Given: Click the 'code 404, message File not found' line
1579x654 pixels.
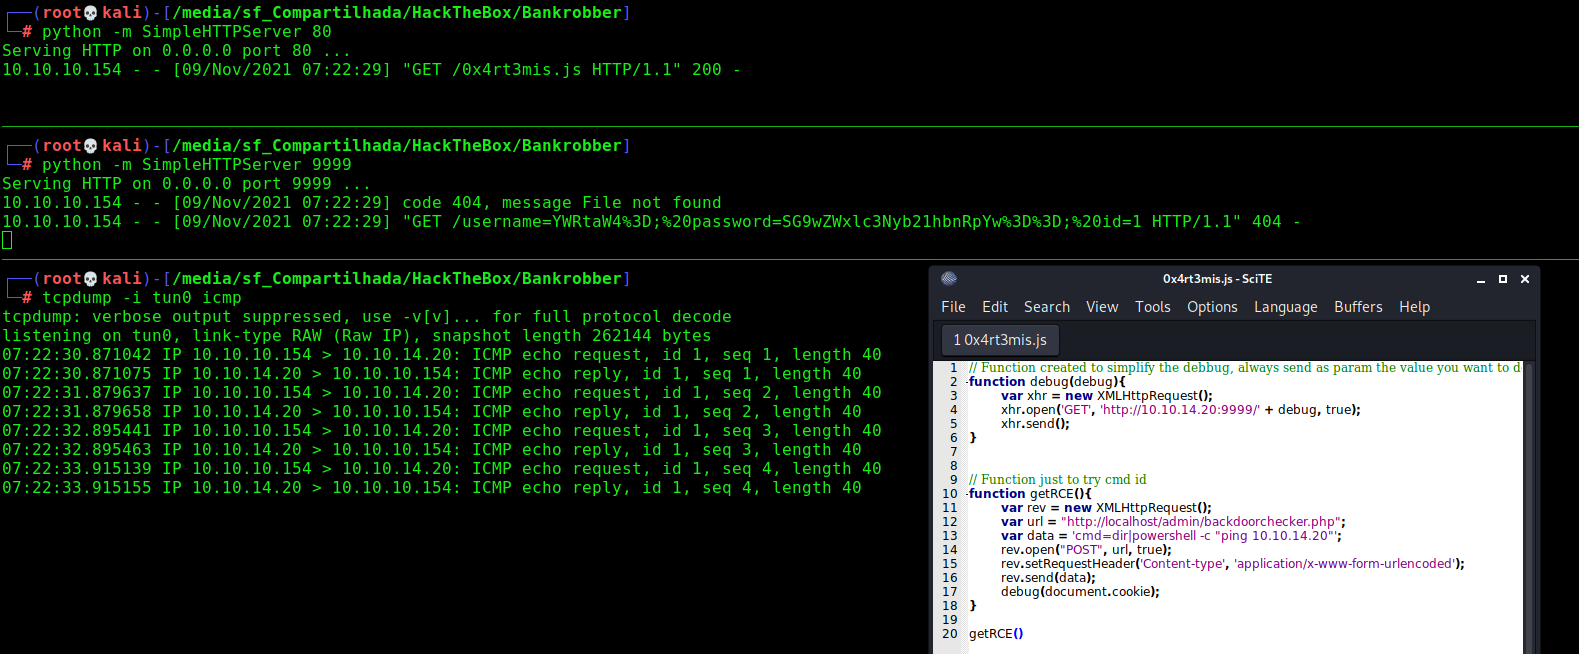Looking at the screenshot, I should [362, 203].
